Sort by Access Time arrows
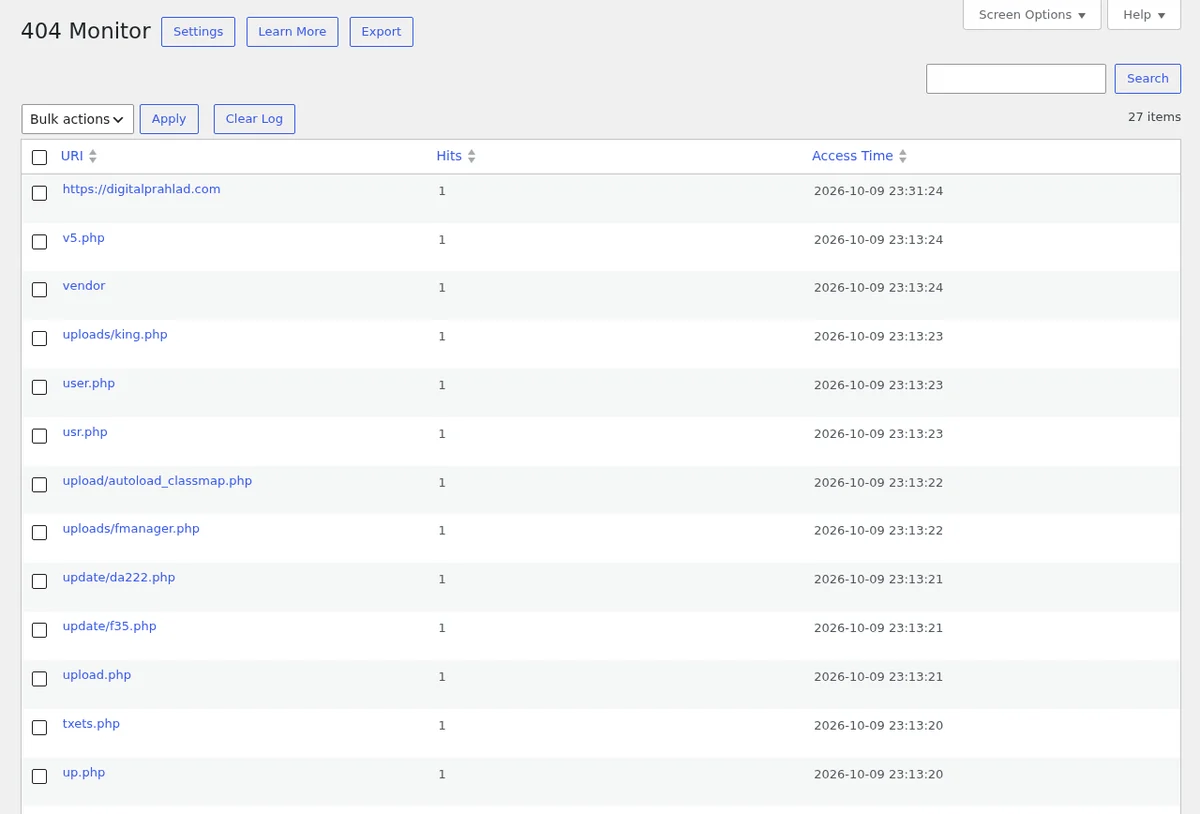Image resolution: width=1200 pixels, height=814 pixels. point(903,156)
